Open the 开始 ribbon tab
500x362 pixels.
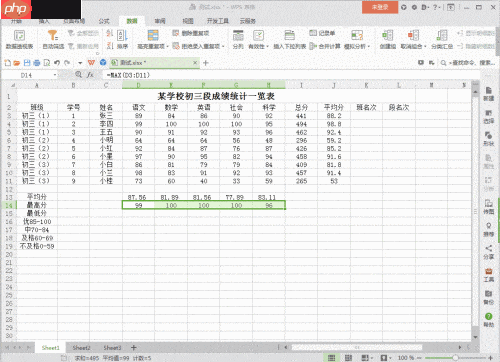tap(16, 21)
